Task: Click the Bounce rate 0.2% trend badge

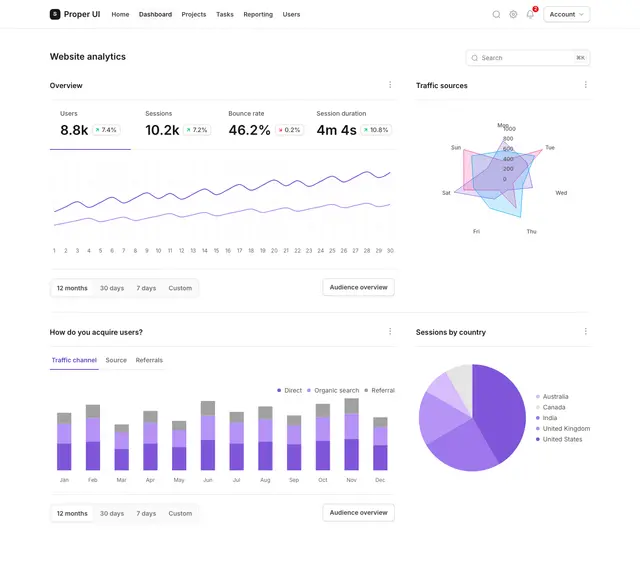Action: pos(289,130)
